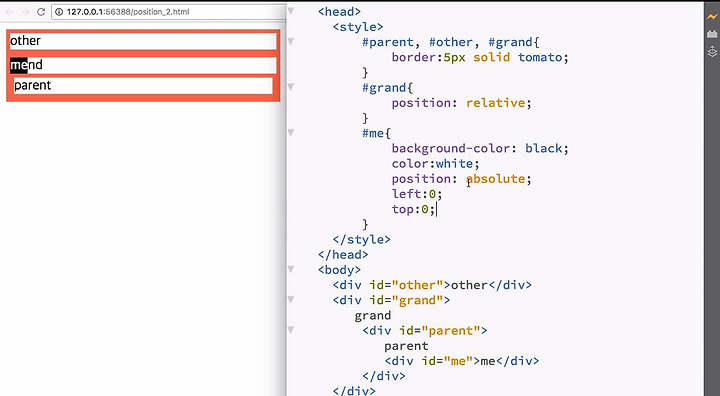The image size is (720, 396).
Task: Go forward in the browser
Action: (x=25, y=12)
